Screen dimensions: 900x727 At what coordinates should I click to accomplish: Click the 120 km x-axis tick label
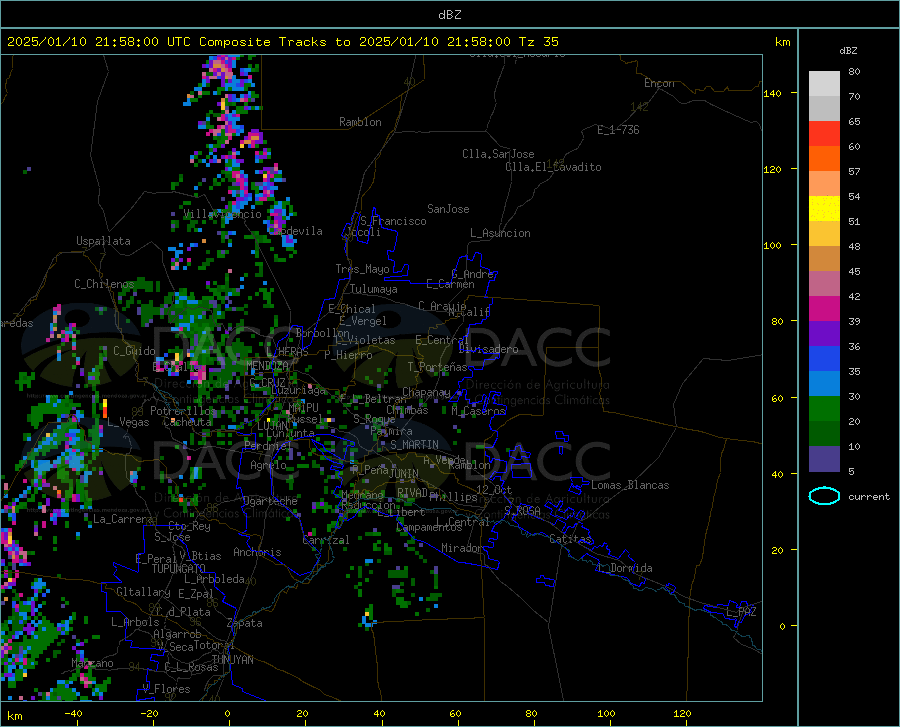tap(682, 713)
